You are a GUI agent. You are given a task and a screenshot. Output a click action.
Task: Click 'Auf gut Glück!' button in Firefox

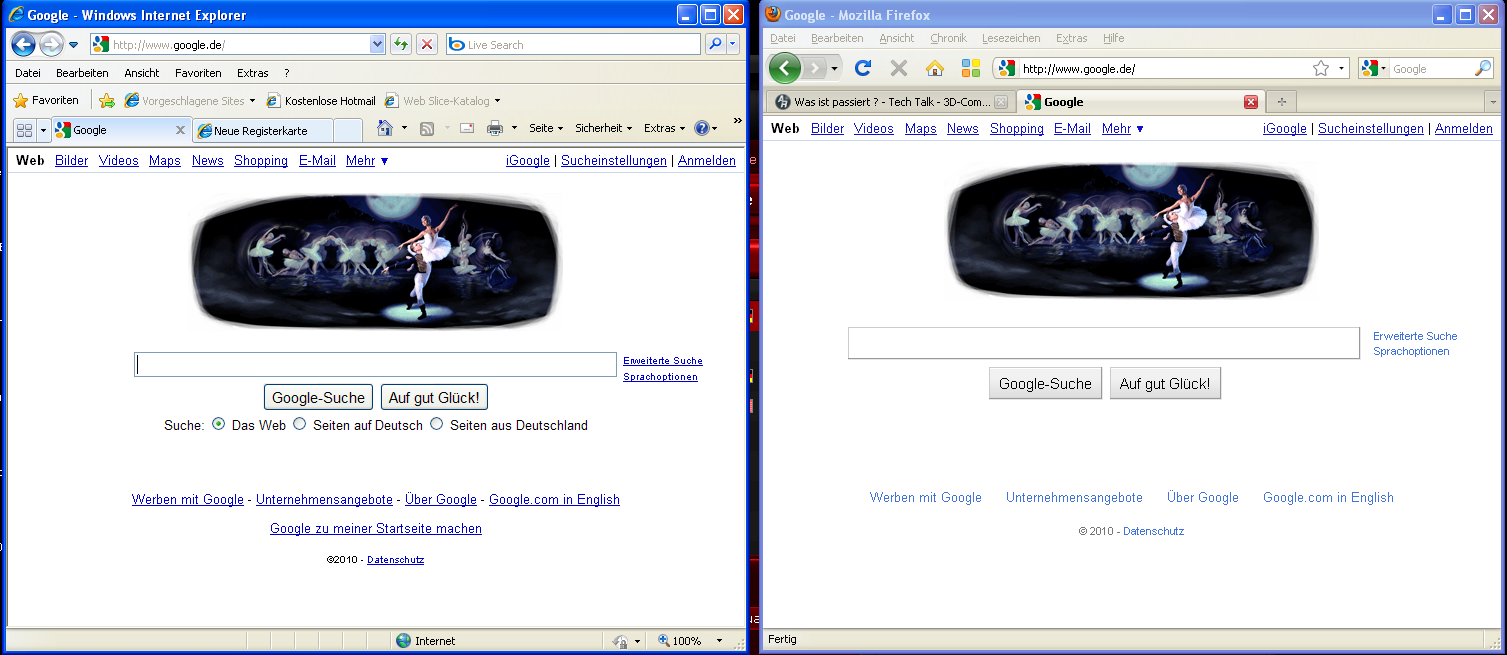[1165, 383]
